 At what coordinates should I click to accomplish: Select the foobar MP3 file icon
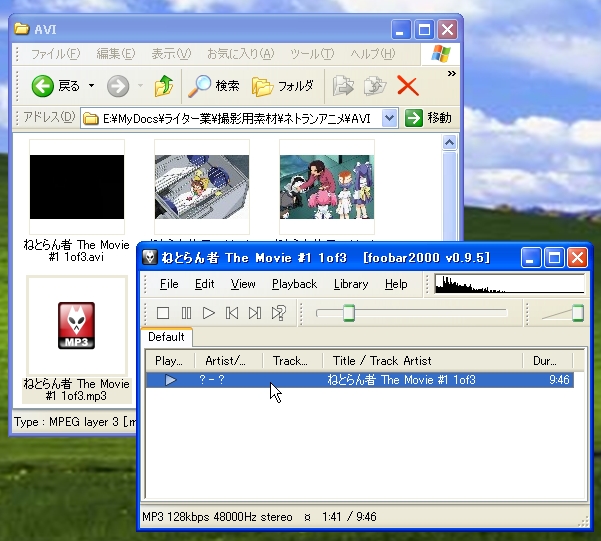point(76,326)
